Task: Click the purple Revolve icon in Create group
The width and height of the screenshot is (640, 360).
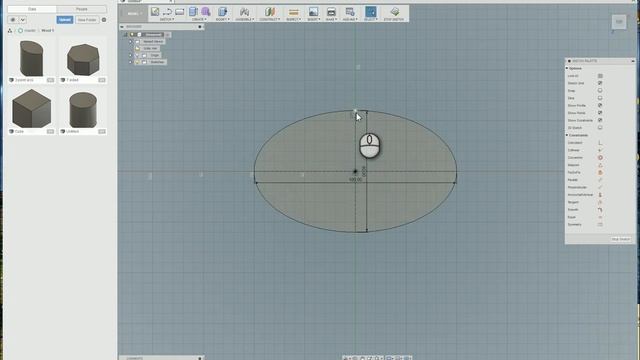Action: pyautogui.click(x=206, y=12)
